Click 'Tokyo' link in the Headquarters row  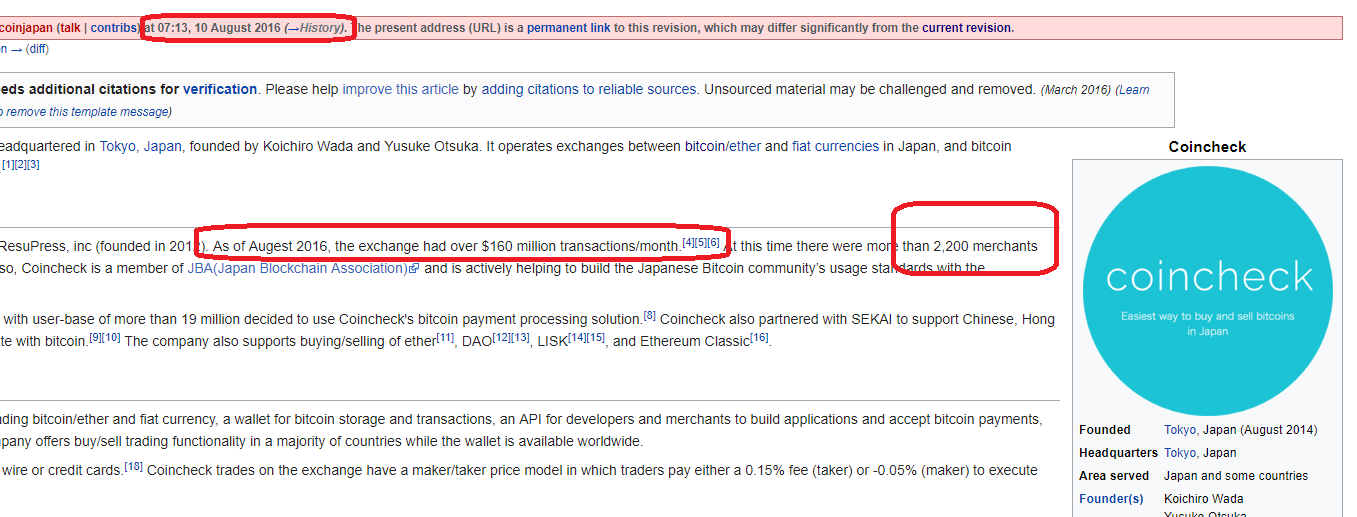[1181, 453]
